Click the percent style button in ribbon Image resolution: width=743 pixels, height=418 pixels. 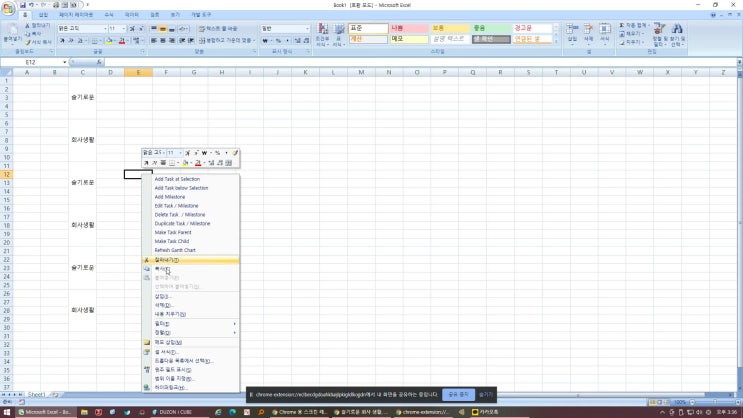(278, 41)
